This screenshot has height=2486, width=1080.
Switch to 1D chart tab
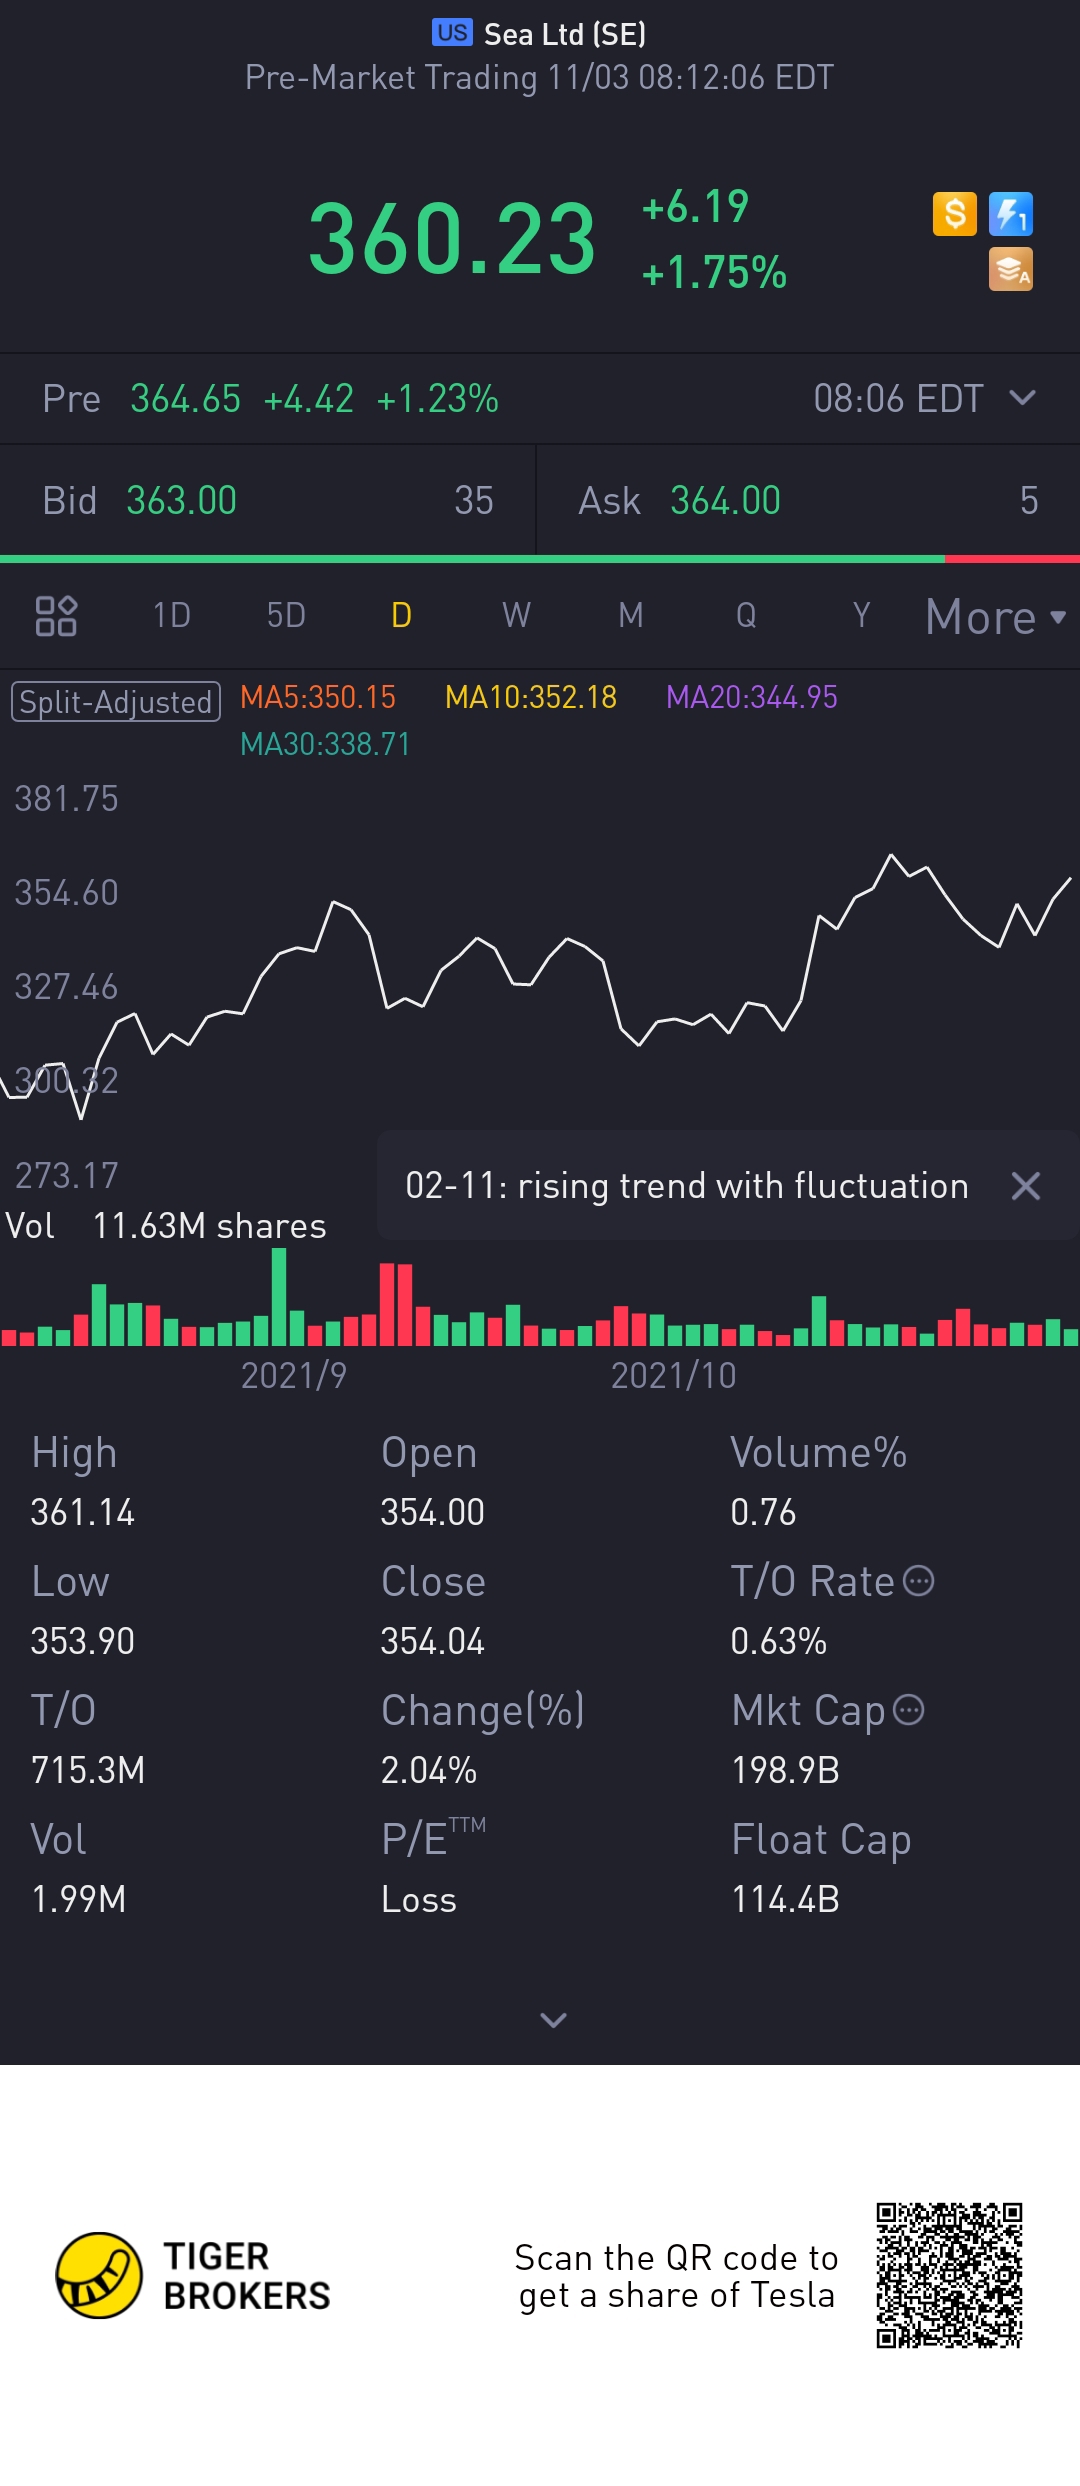click(172, 615)
